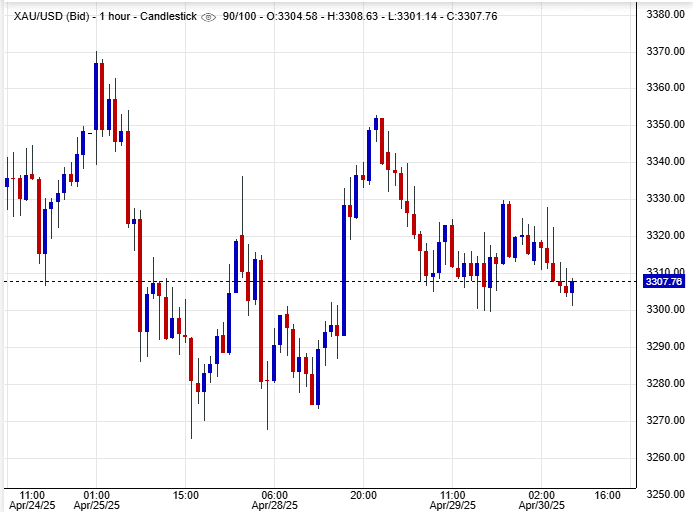
Task: Toggle the eye visibility icon in chart header
Action: (208, 17)
